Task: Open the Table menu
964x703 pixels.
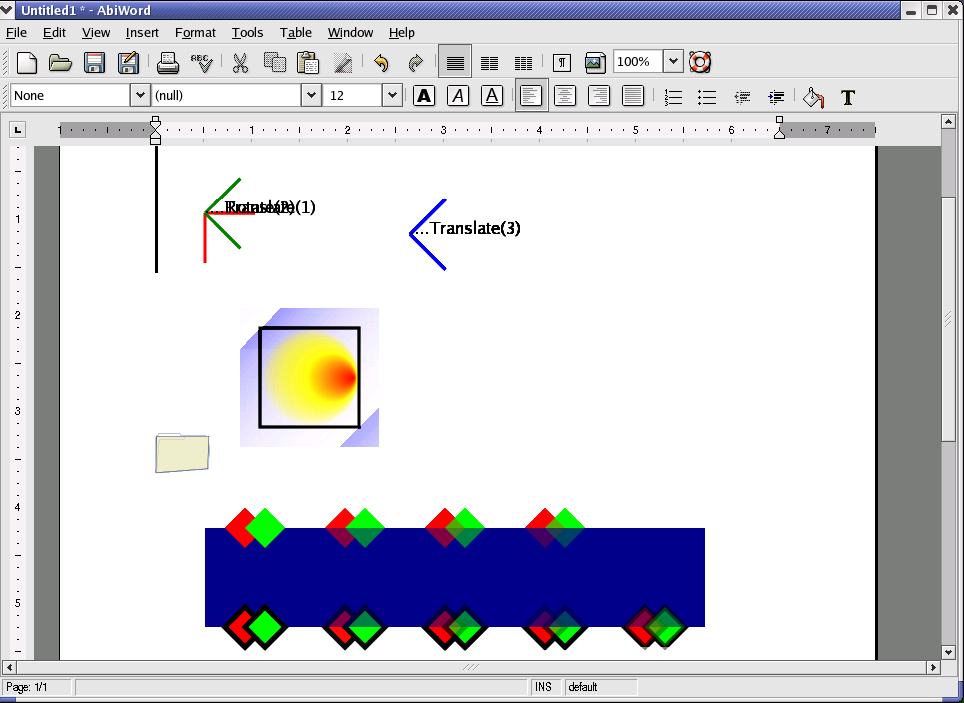Action: pos(295,33)
